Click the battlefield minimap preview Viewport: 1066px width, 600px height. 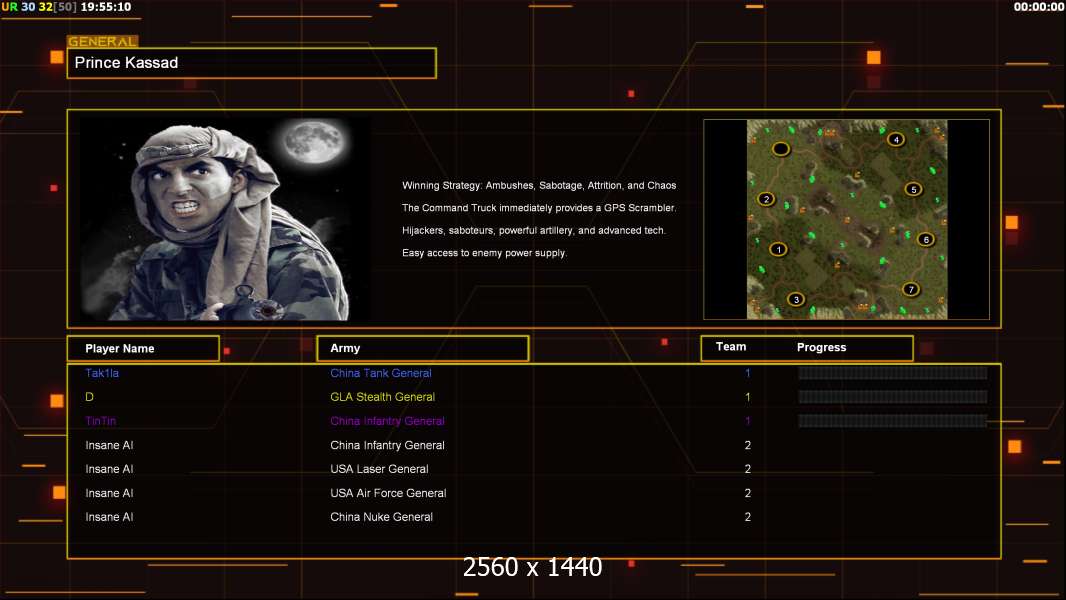[x=846, y=219]
